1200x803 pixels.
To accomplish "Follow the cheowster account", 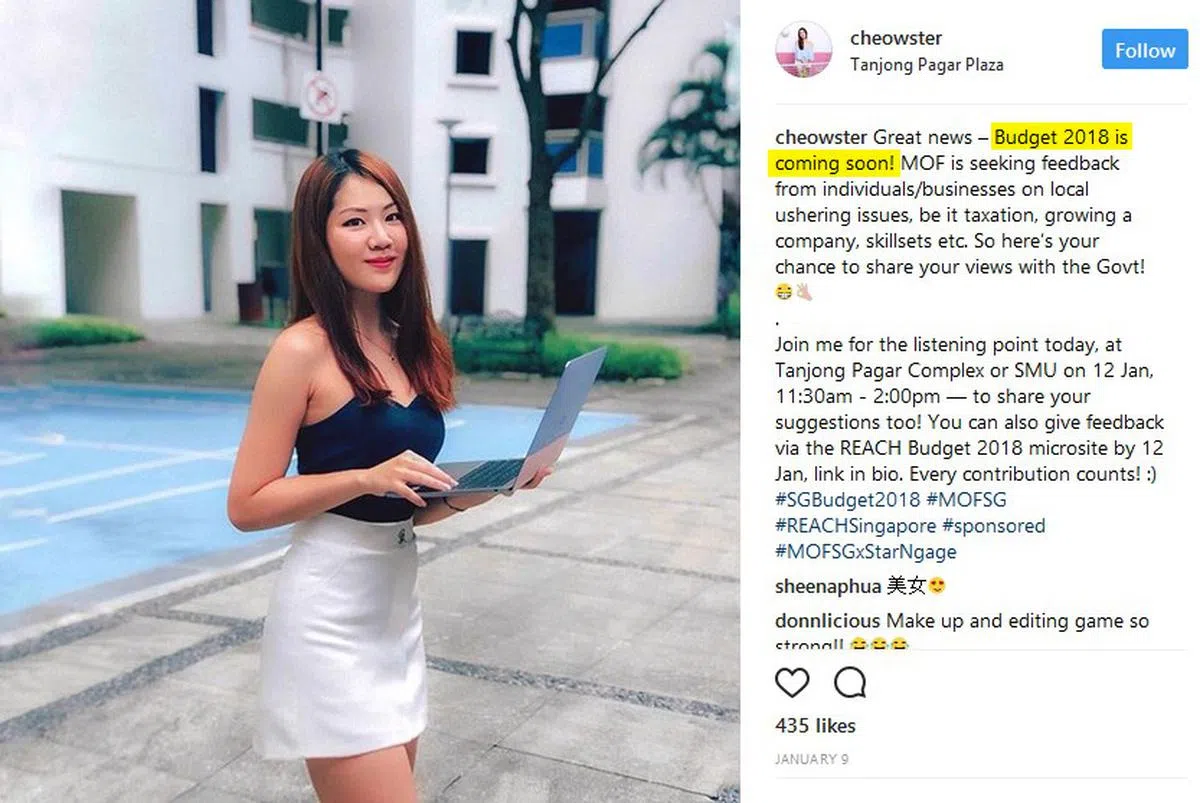I will click(x=1144, y=50).
